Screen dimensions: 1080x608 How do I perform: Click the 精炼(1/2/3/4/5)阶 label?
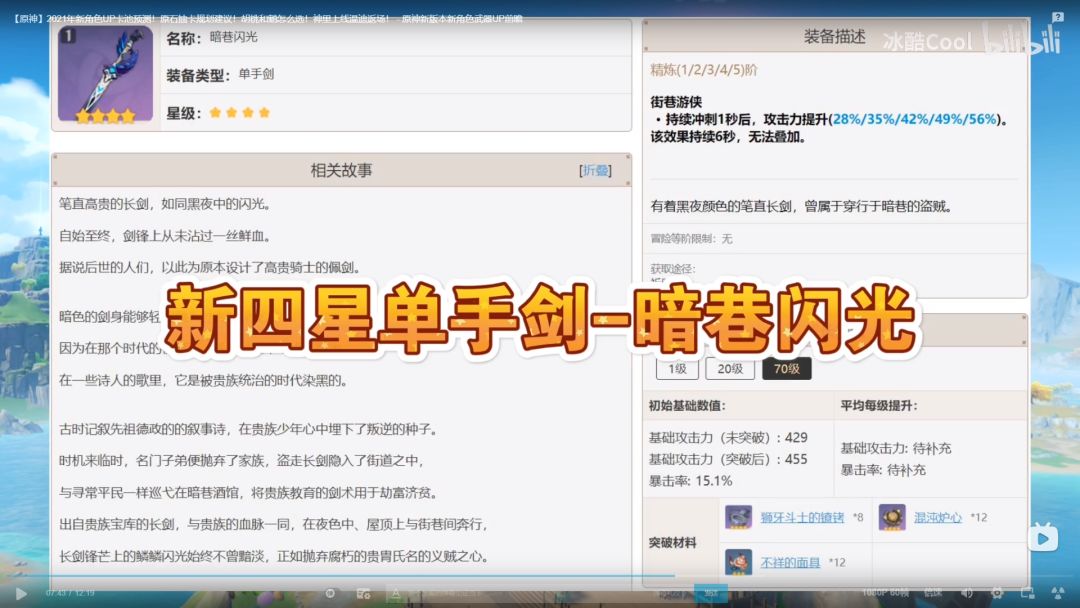tap(703, 70)
